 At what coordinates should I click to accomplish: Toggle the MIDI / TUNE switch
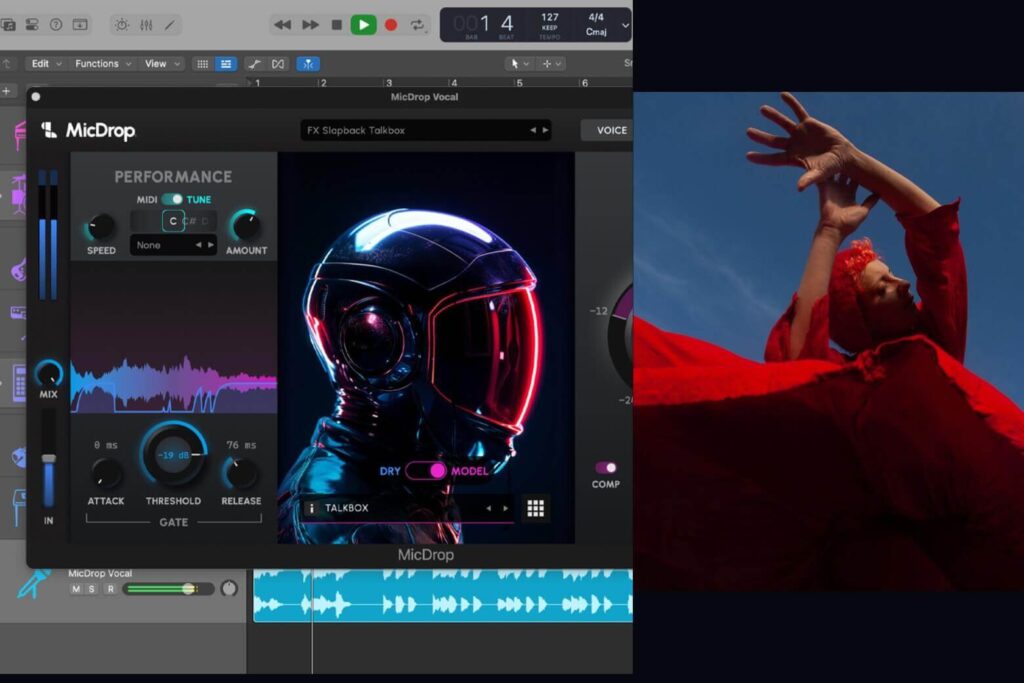(172, 199)
